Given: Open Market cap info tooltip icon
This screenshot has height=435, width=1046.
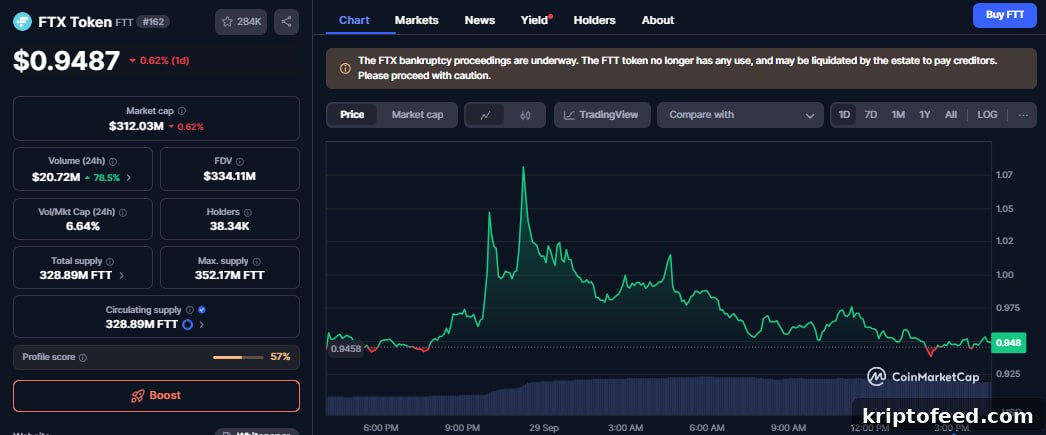Looking at the screenshot, I should 182,111.
